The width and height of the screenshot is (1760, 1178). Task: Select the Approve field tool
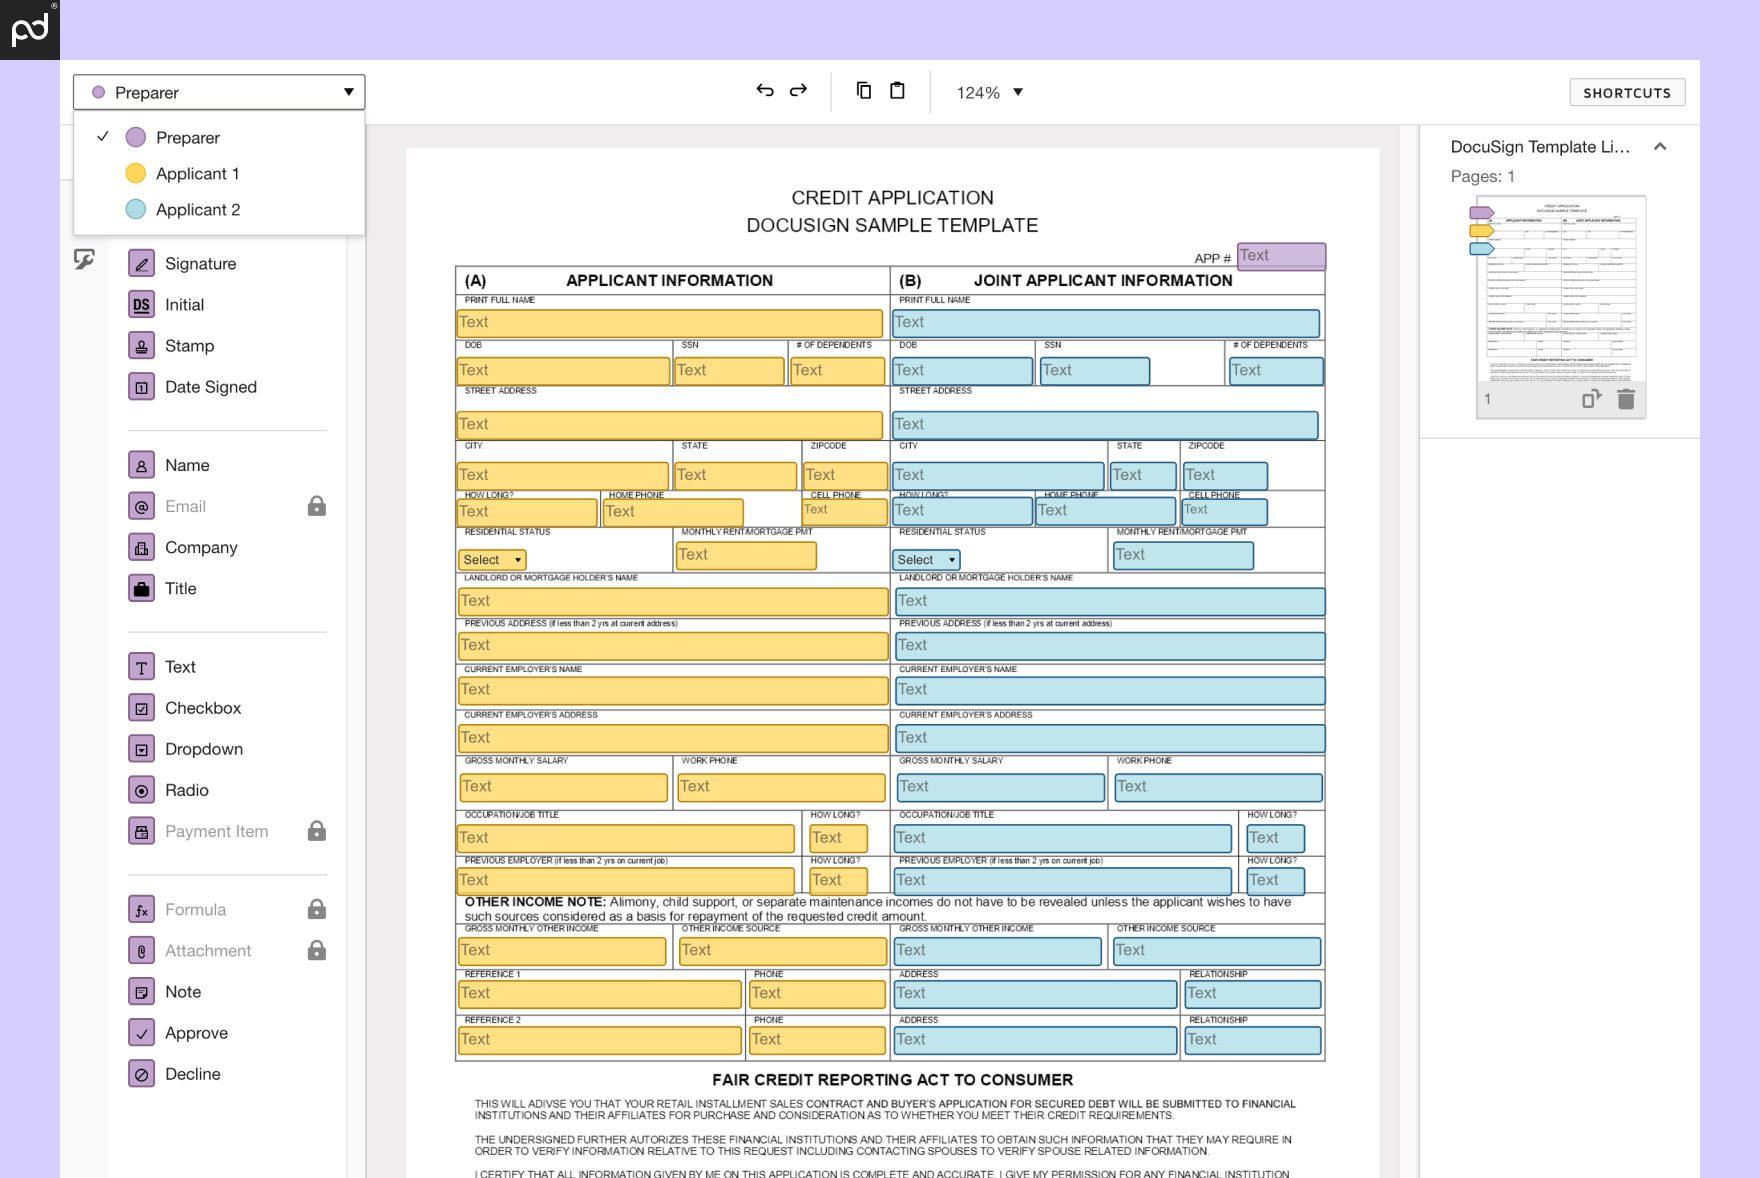(x=196, y=1032)
